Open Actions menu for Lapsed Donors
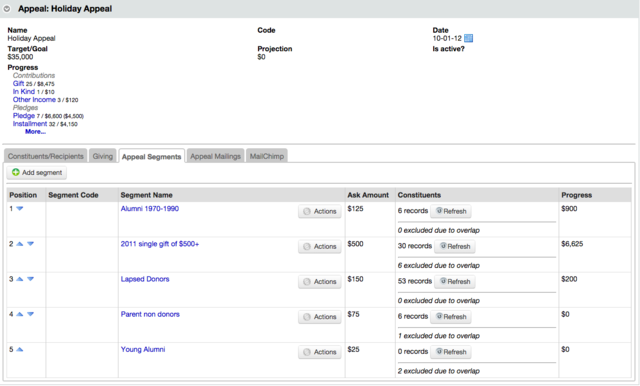The image size is (640, 386). (320, 282)
